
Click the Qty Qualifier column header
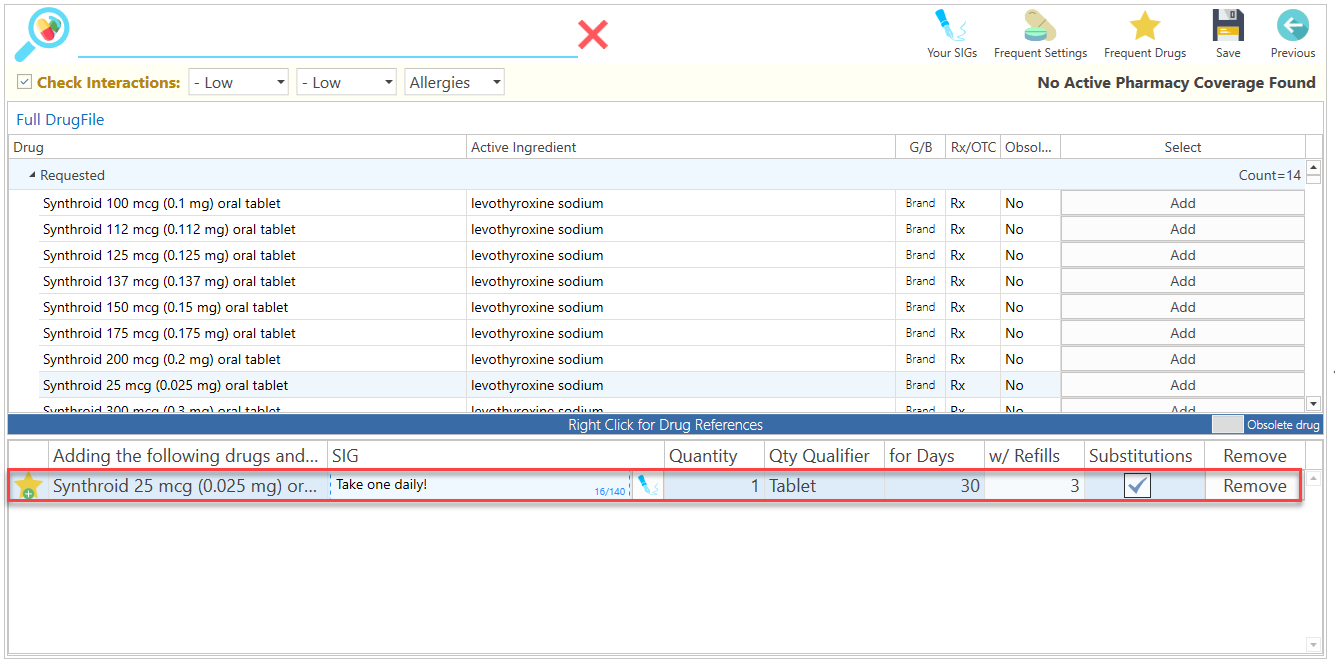[x=824, y=456]
